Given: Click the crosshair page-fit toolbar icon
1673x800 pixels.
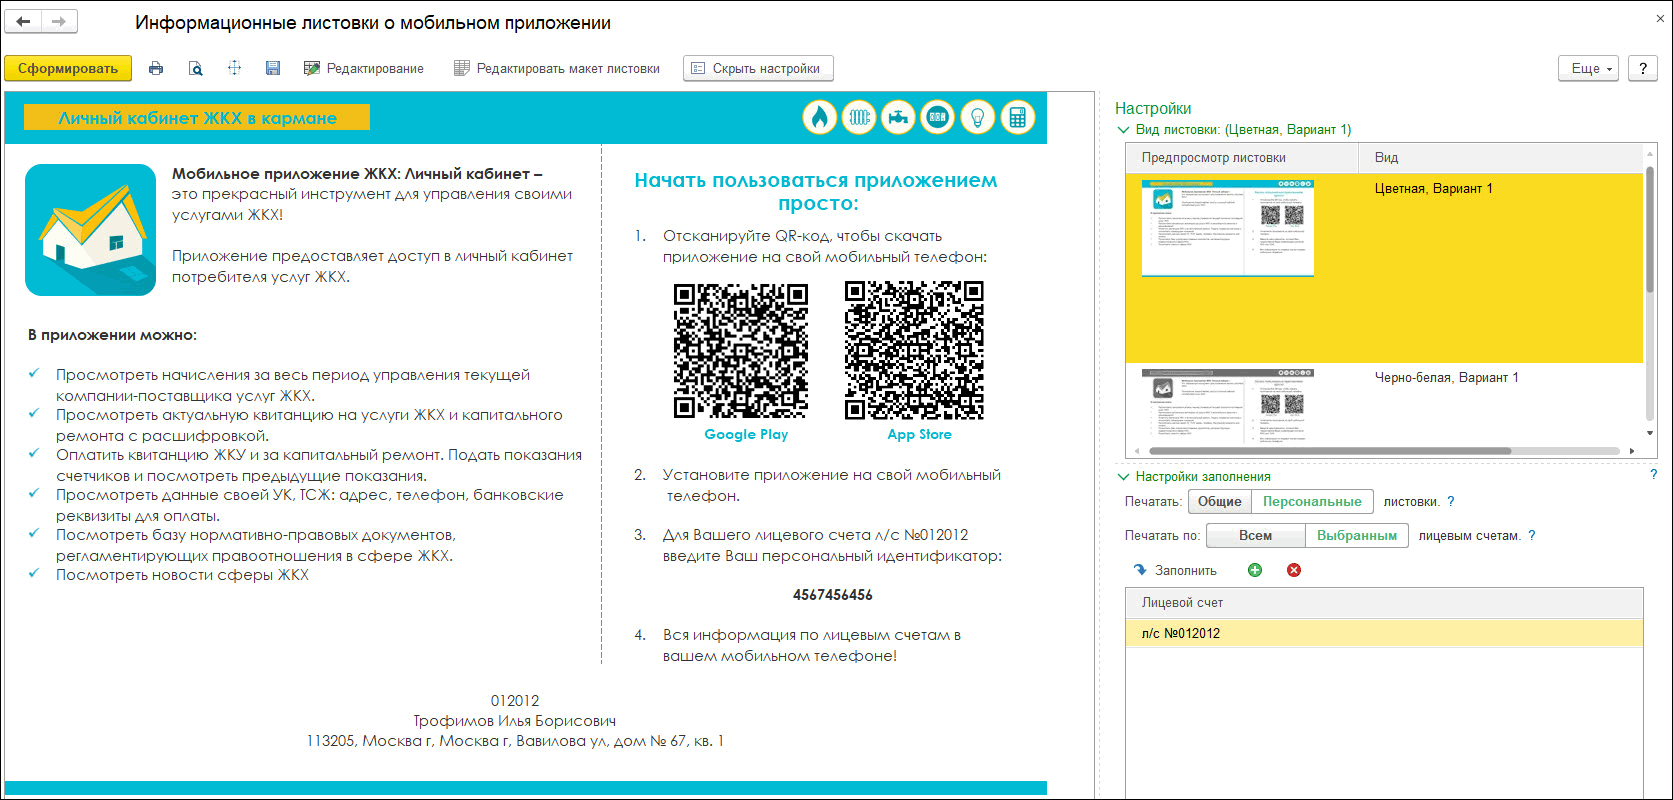Looking at the screenshot, I should 234,68.
